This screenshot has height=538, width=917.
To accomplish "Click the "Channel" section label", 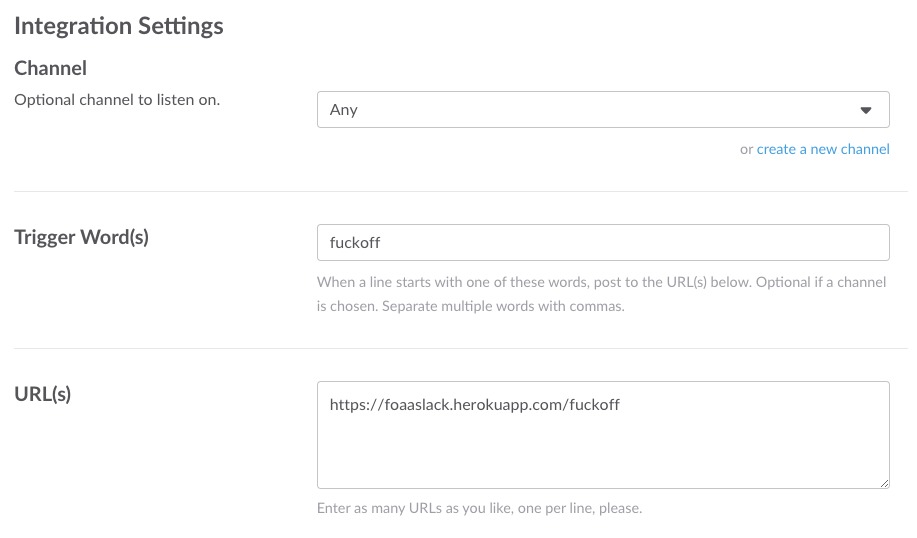I will 51,68.
